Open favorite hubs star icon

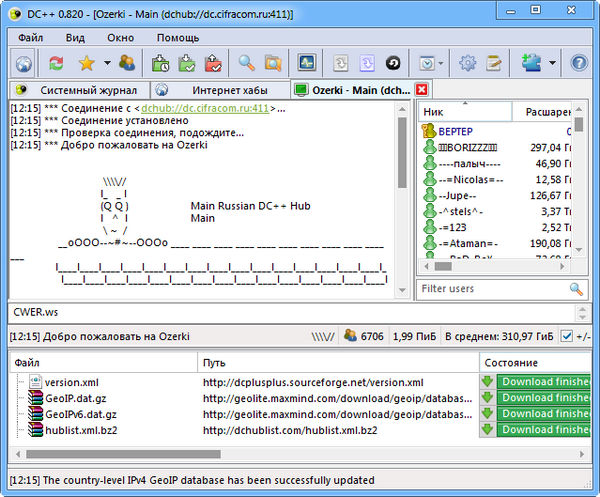(x=86, y=63)
